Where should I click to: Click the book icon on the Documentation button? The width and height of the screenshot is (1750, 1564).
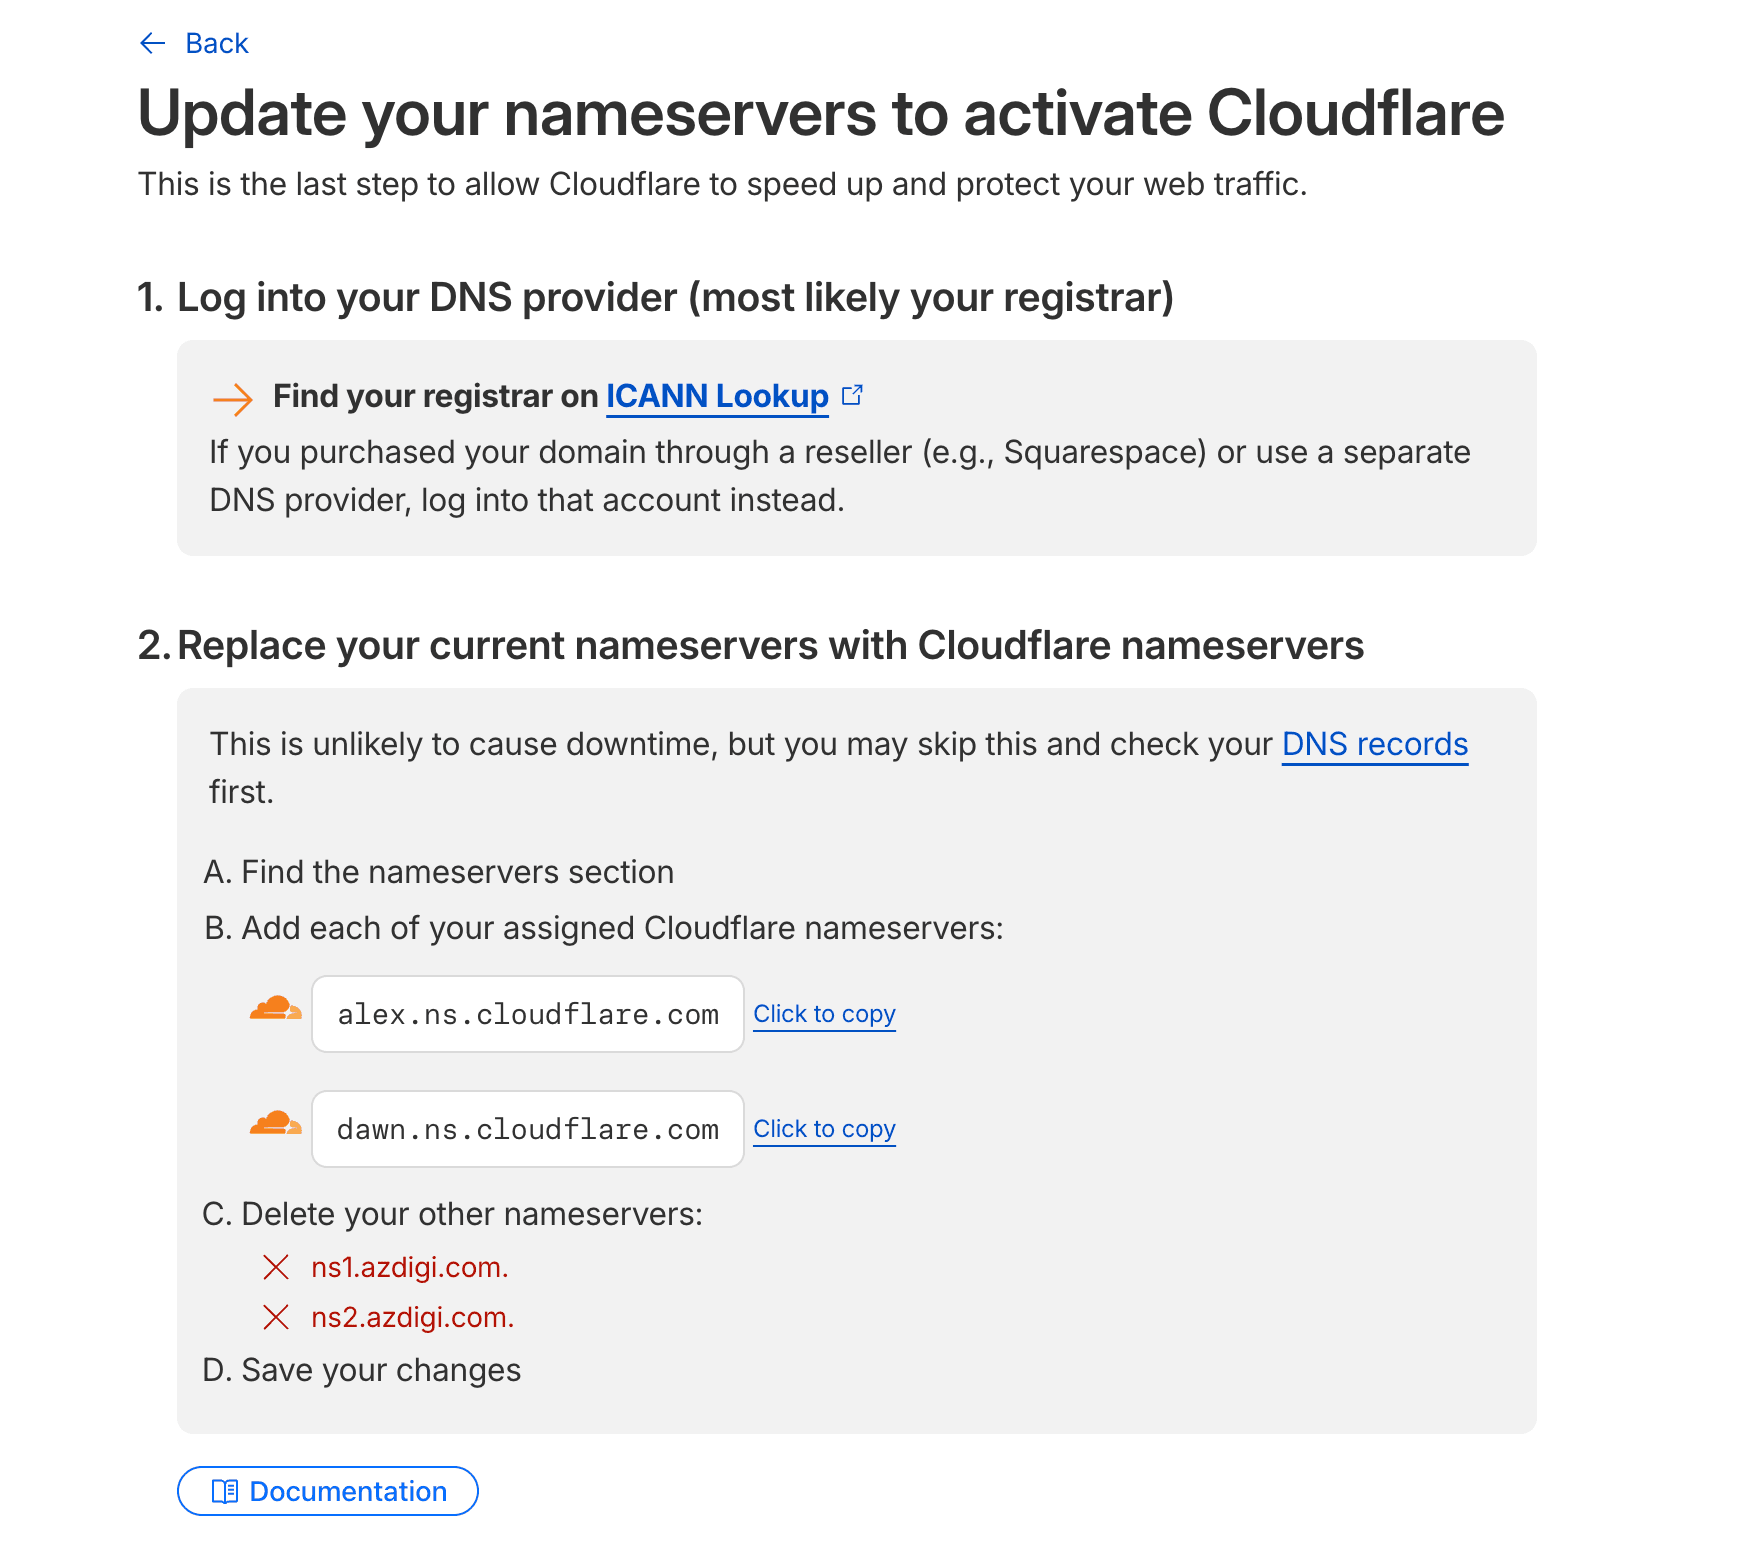click(x=224, y=1491)
